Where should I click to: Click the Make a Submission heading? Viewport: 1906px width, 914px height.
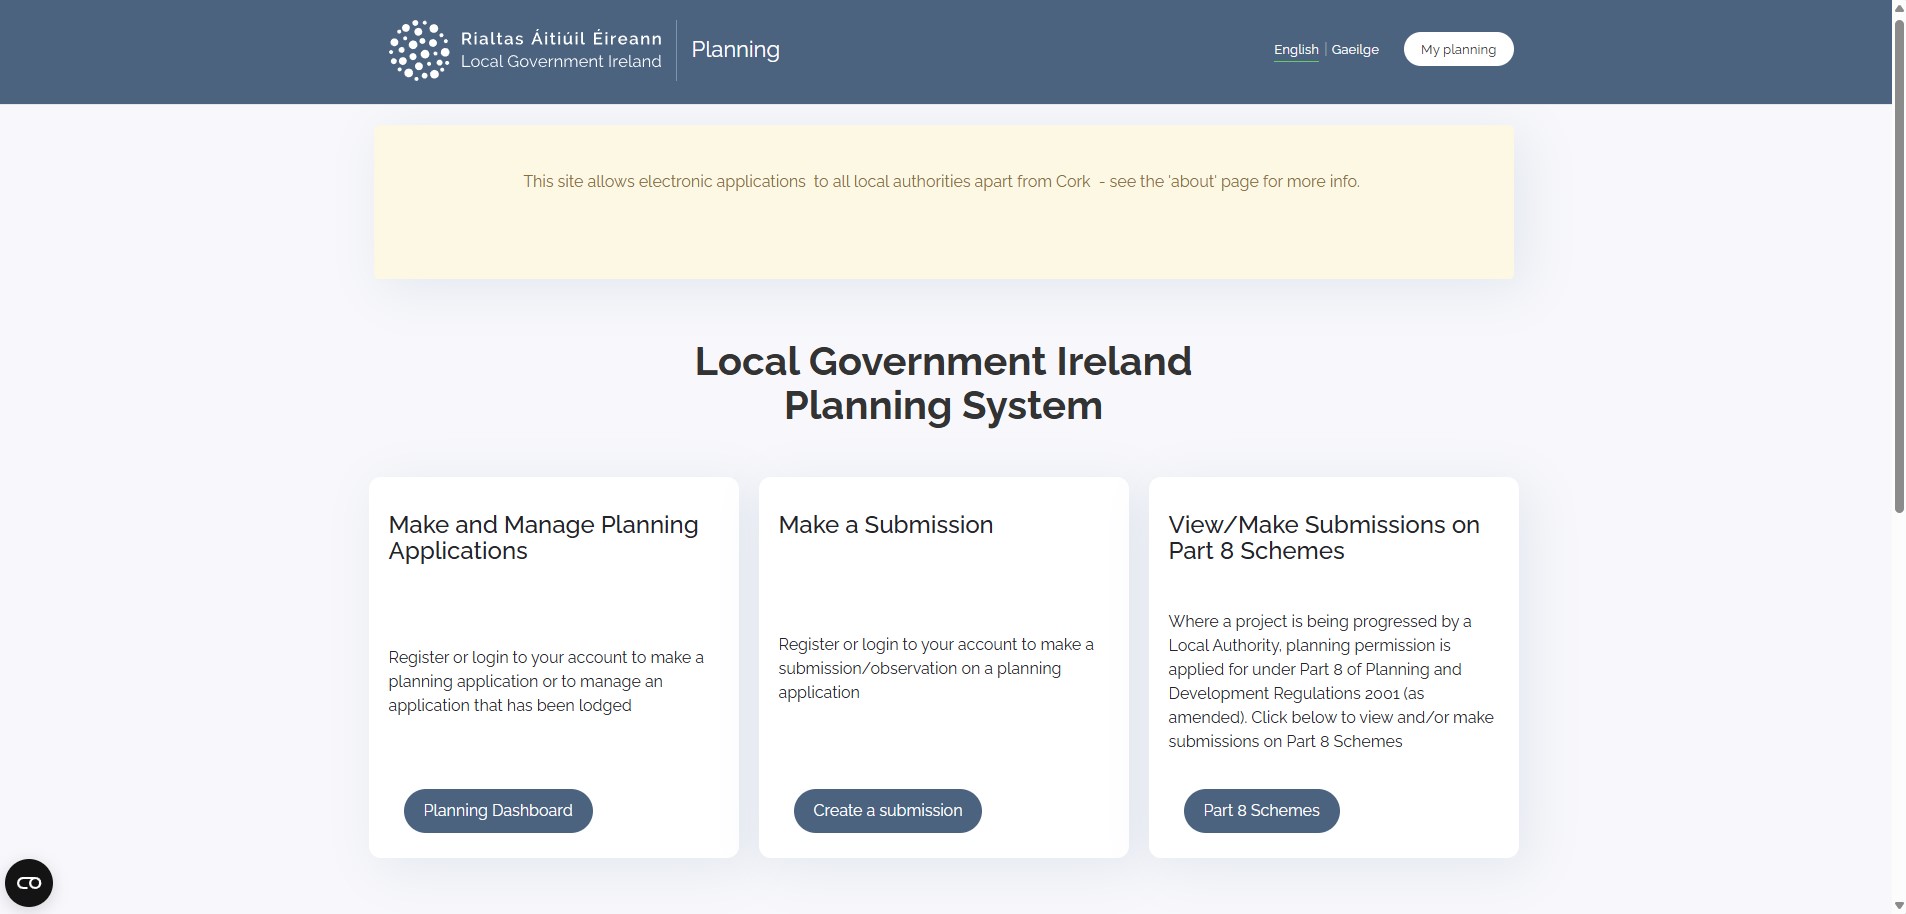click(886, 525)
